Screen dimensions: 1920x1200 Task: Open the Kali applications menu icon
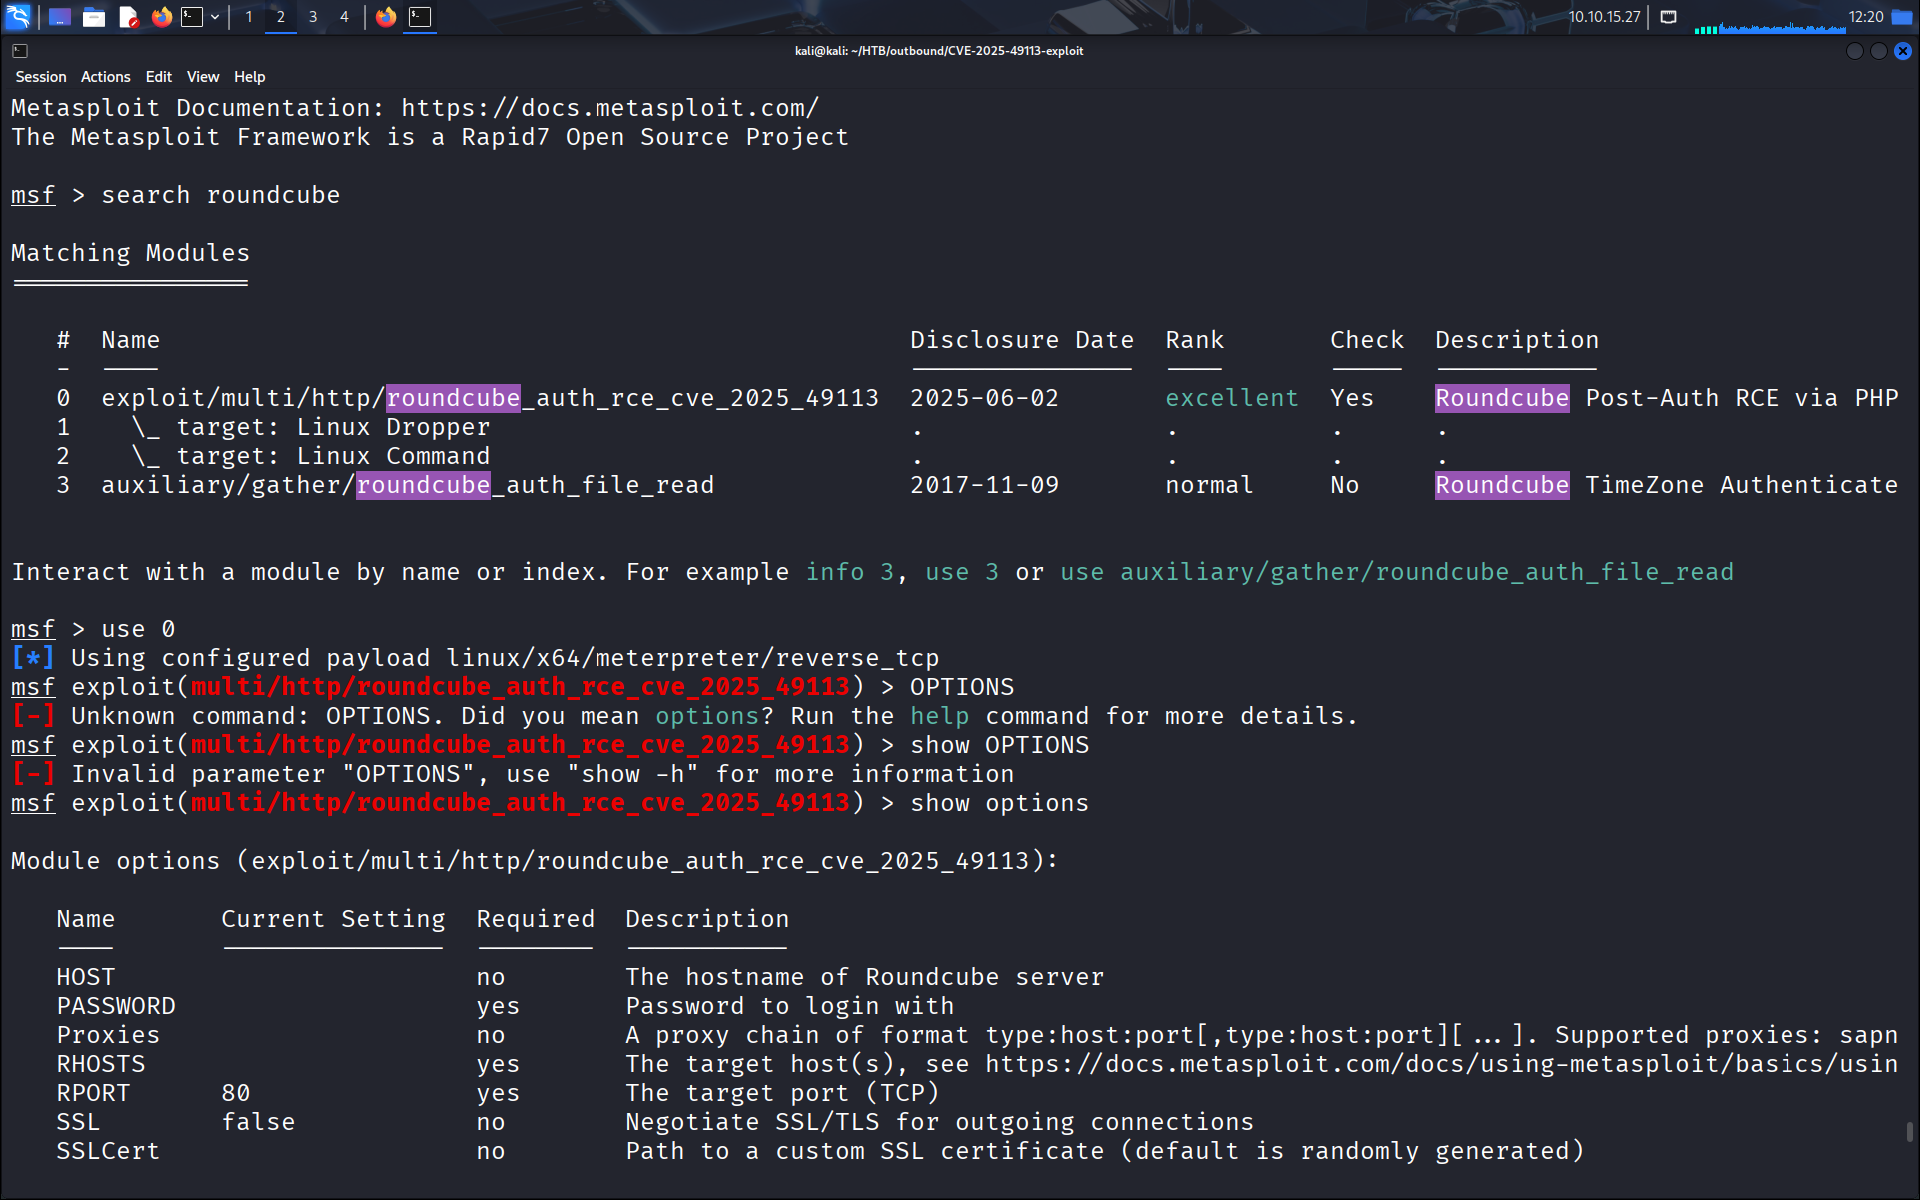click(x=19, y=16)
